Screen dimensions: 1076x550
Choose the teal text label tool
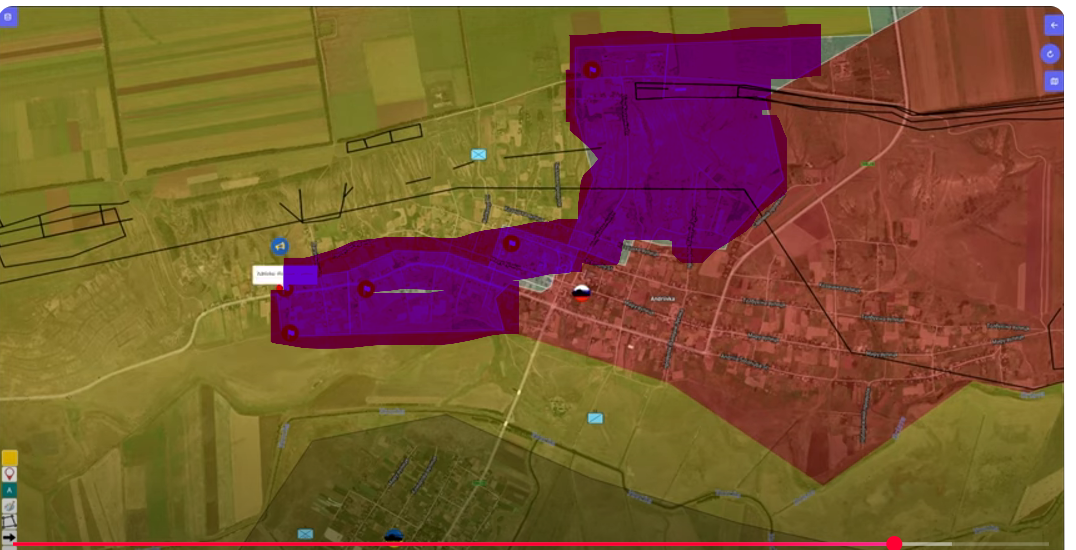click(x=10, y=490)
